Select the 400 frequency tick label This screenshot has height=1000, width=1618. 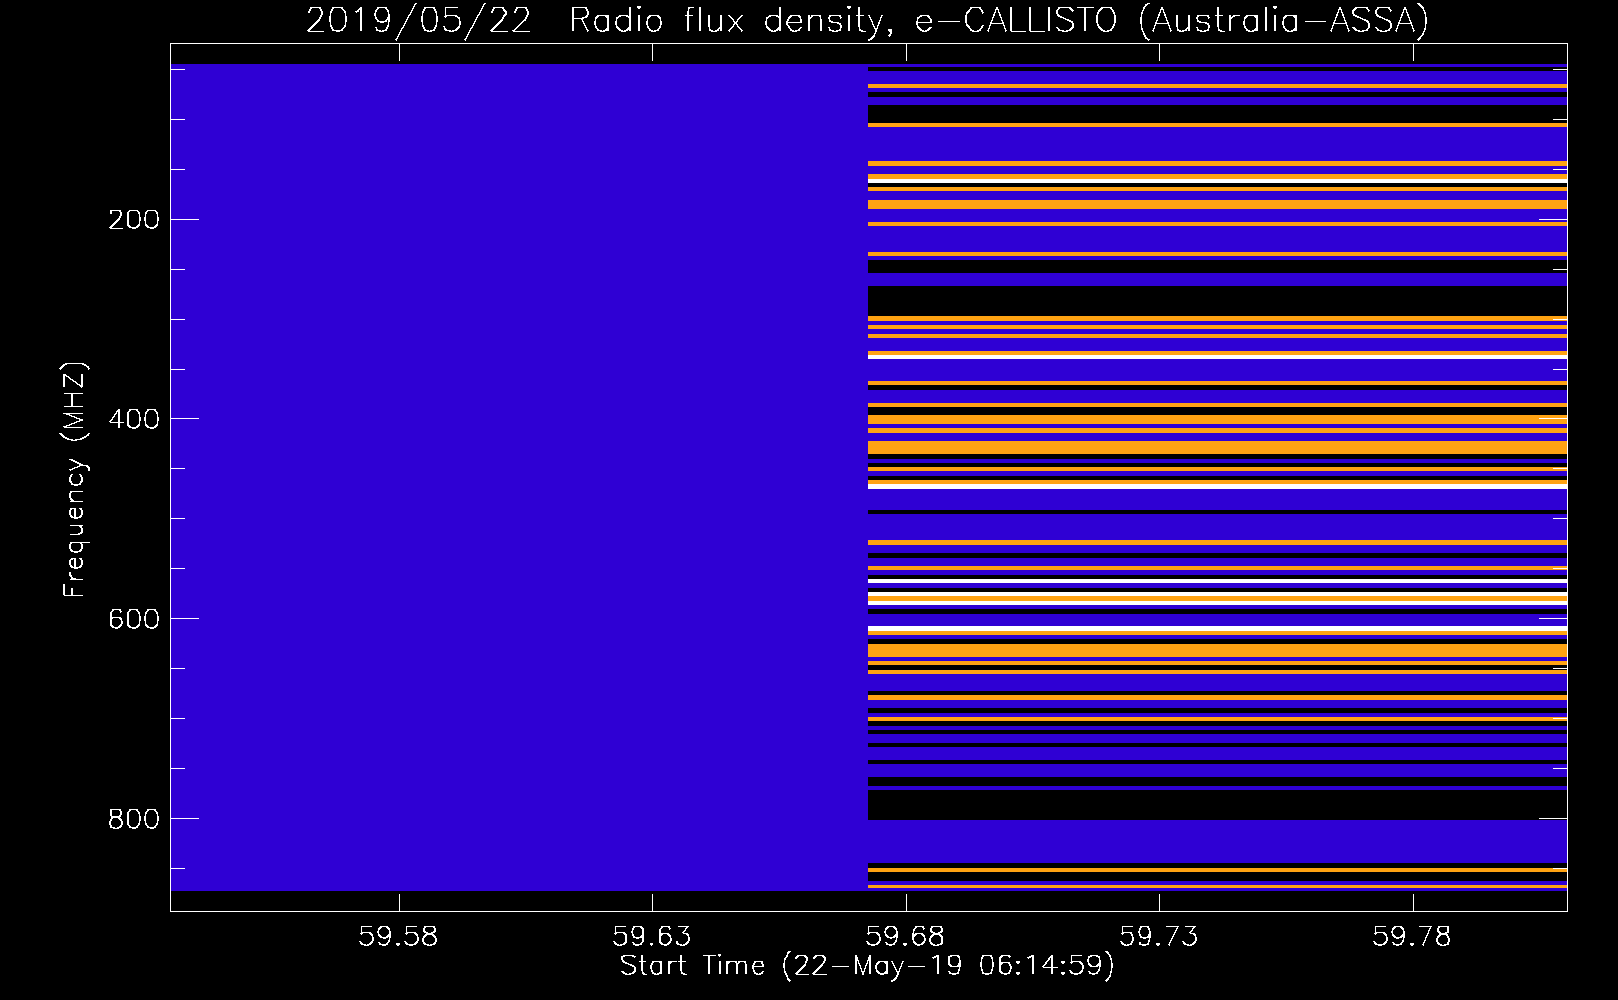click(134, 420)
